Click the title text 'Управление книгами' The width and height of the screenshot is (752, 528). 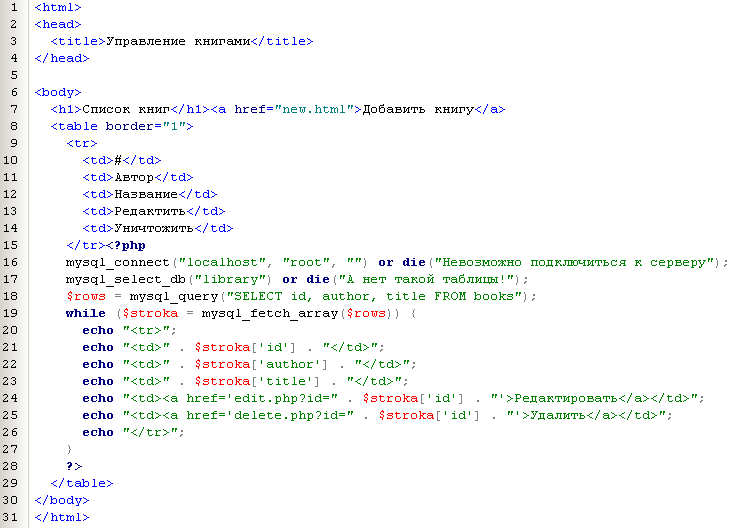[178, 41]
